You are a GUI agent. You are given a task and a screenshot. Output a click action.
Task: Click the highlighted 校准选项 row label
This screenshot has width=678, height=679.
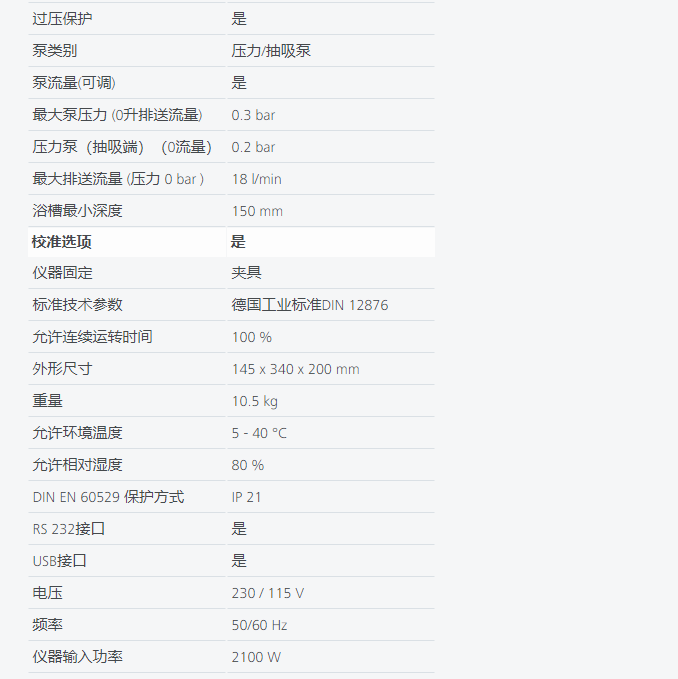pyautogui.click(x=62, y=242)
